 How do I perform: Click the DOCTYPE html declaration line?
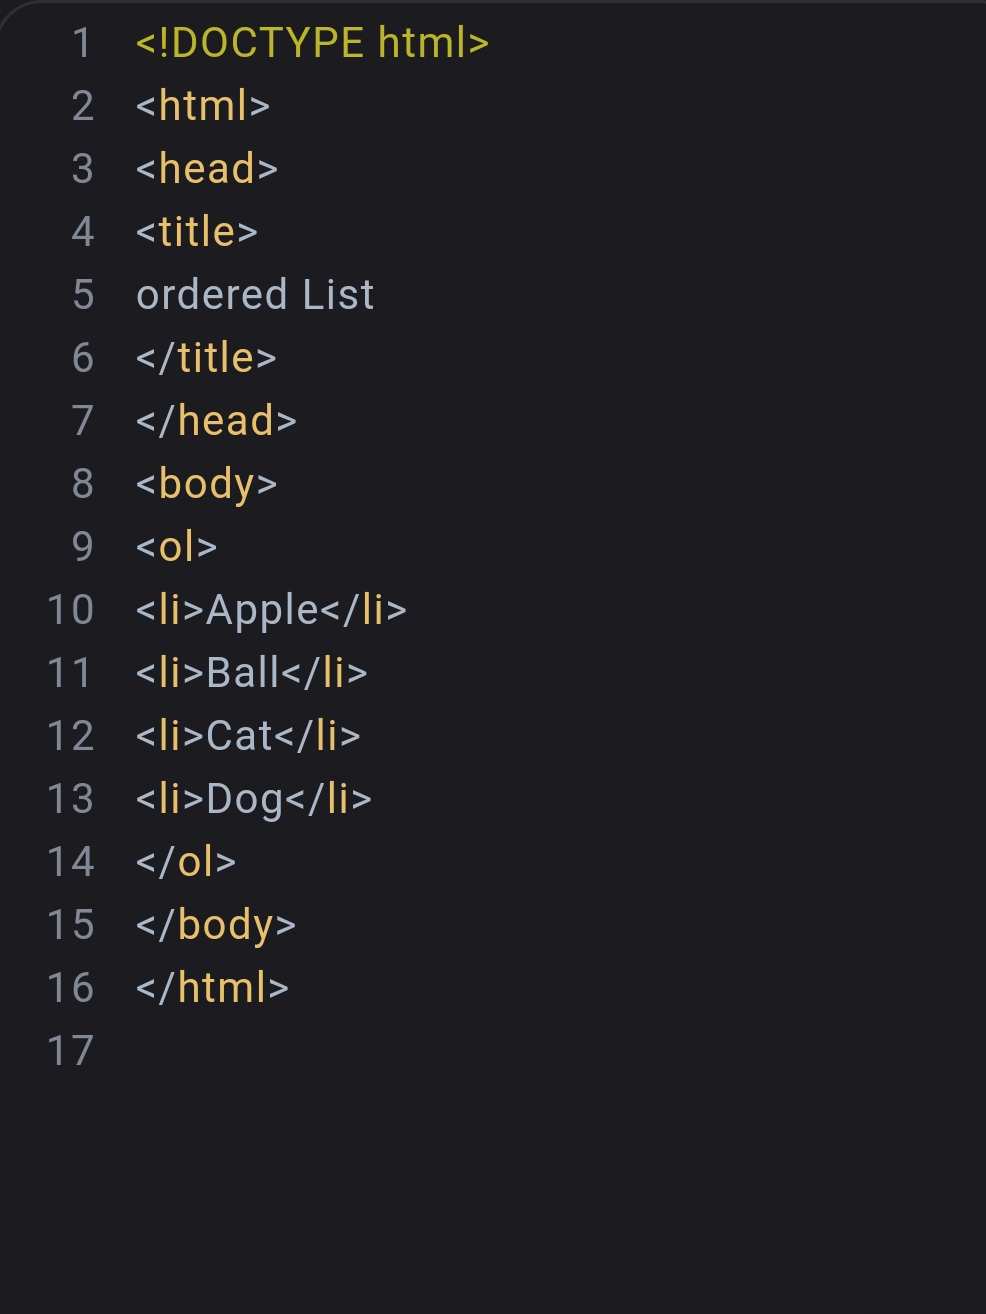(x=312, y=43)
